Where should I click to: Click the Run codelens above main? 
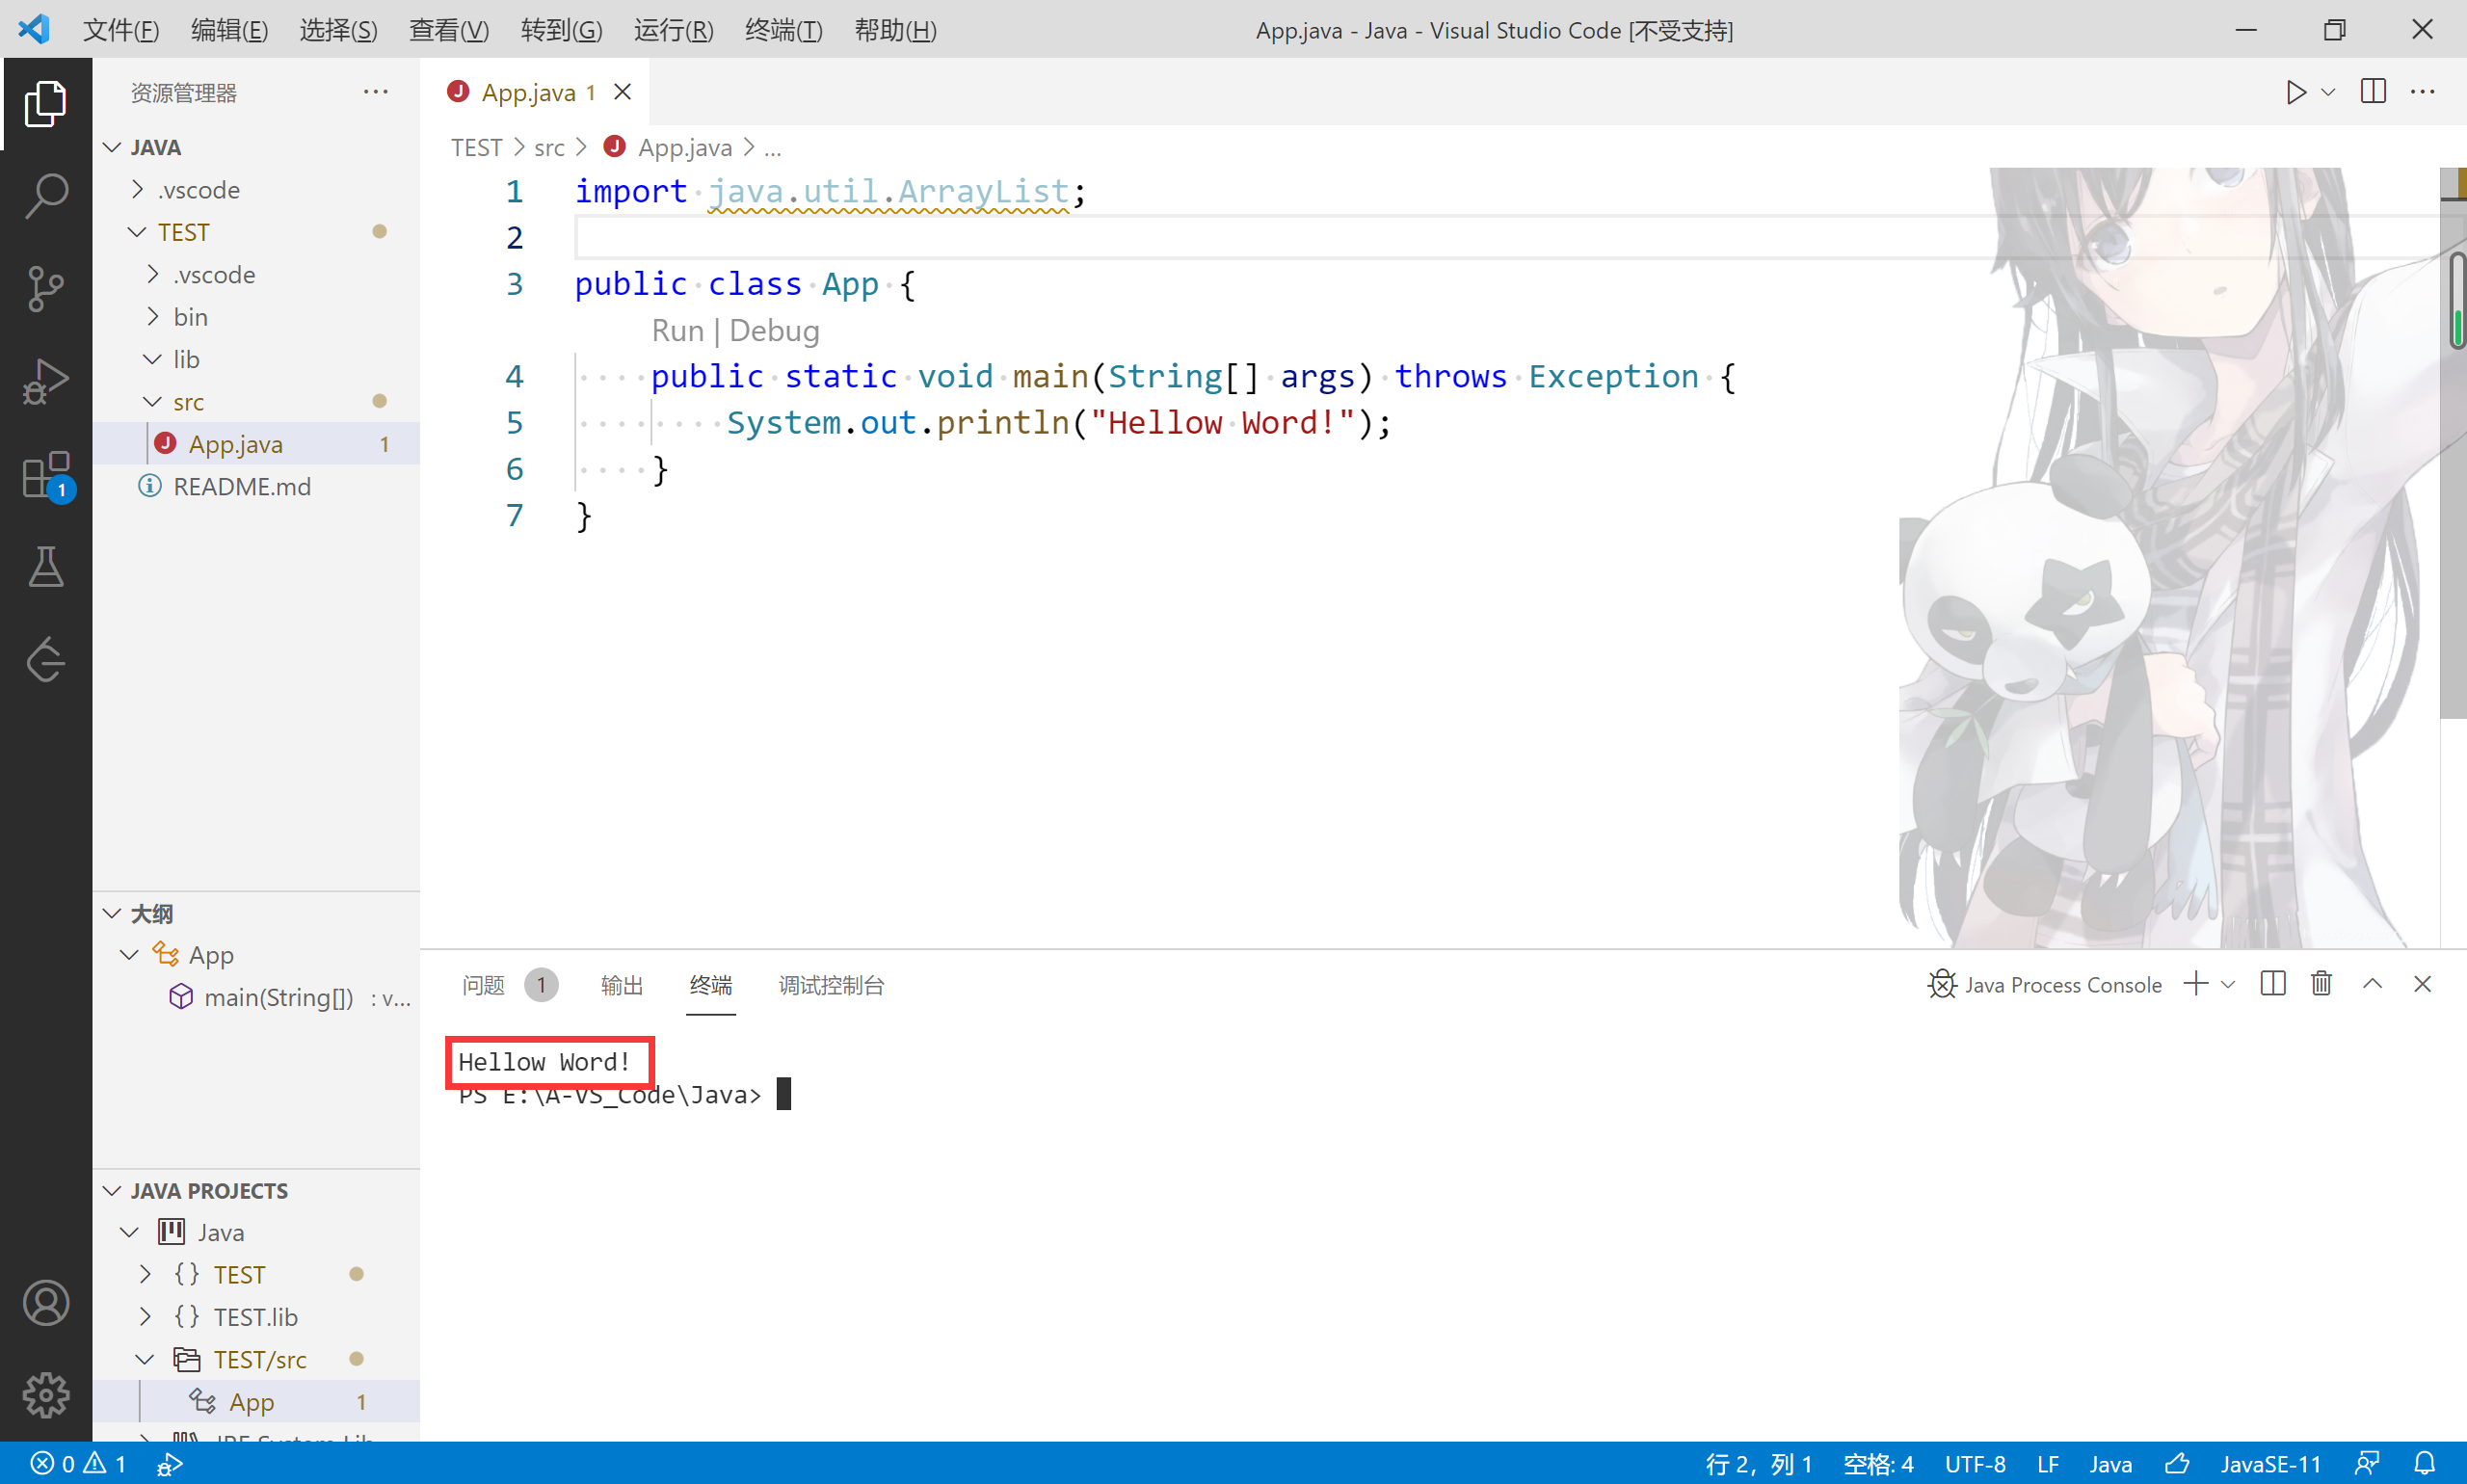(677, 330)
